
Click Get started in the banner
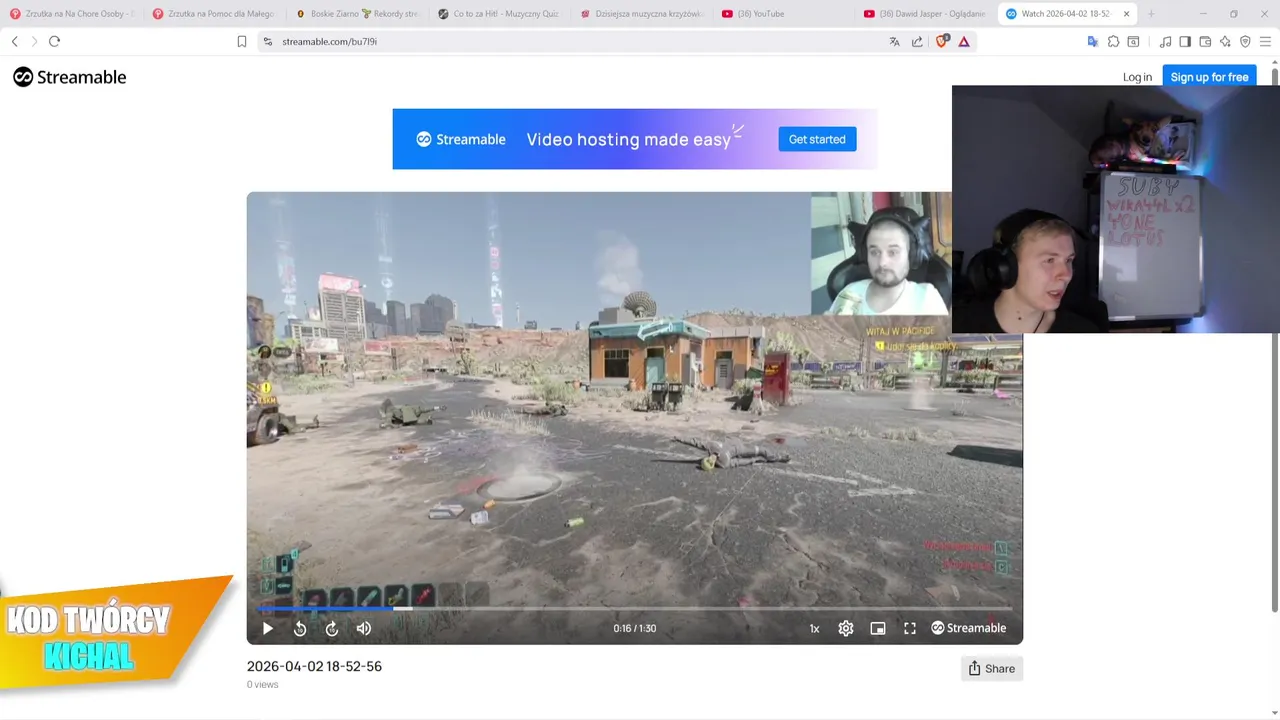click(817, 139)
